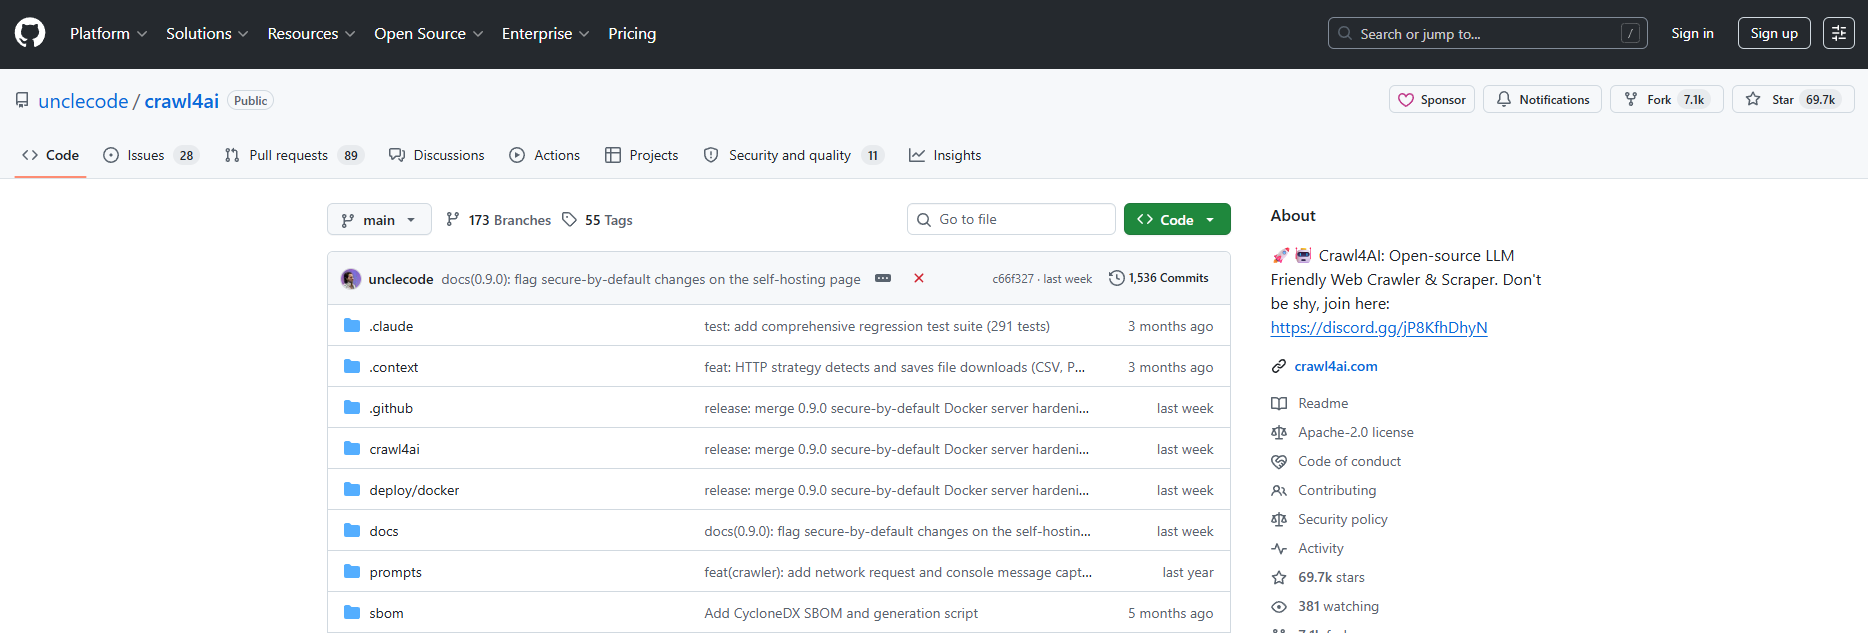The height and width of the screenshot is (633, 1868).
Task: Focus the Search or jump to field
Action: coord(1487,33)
